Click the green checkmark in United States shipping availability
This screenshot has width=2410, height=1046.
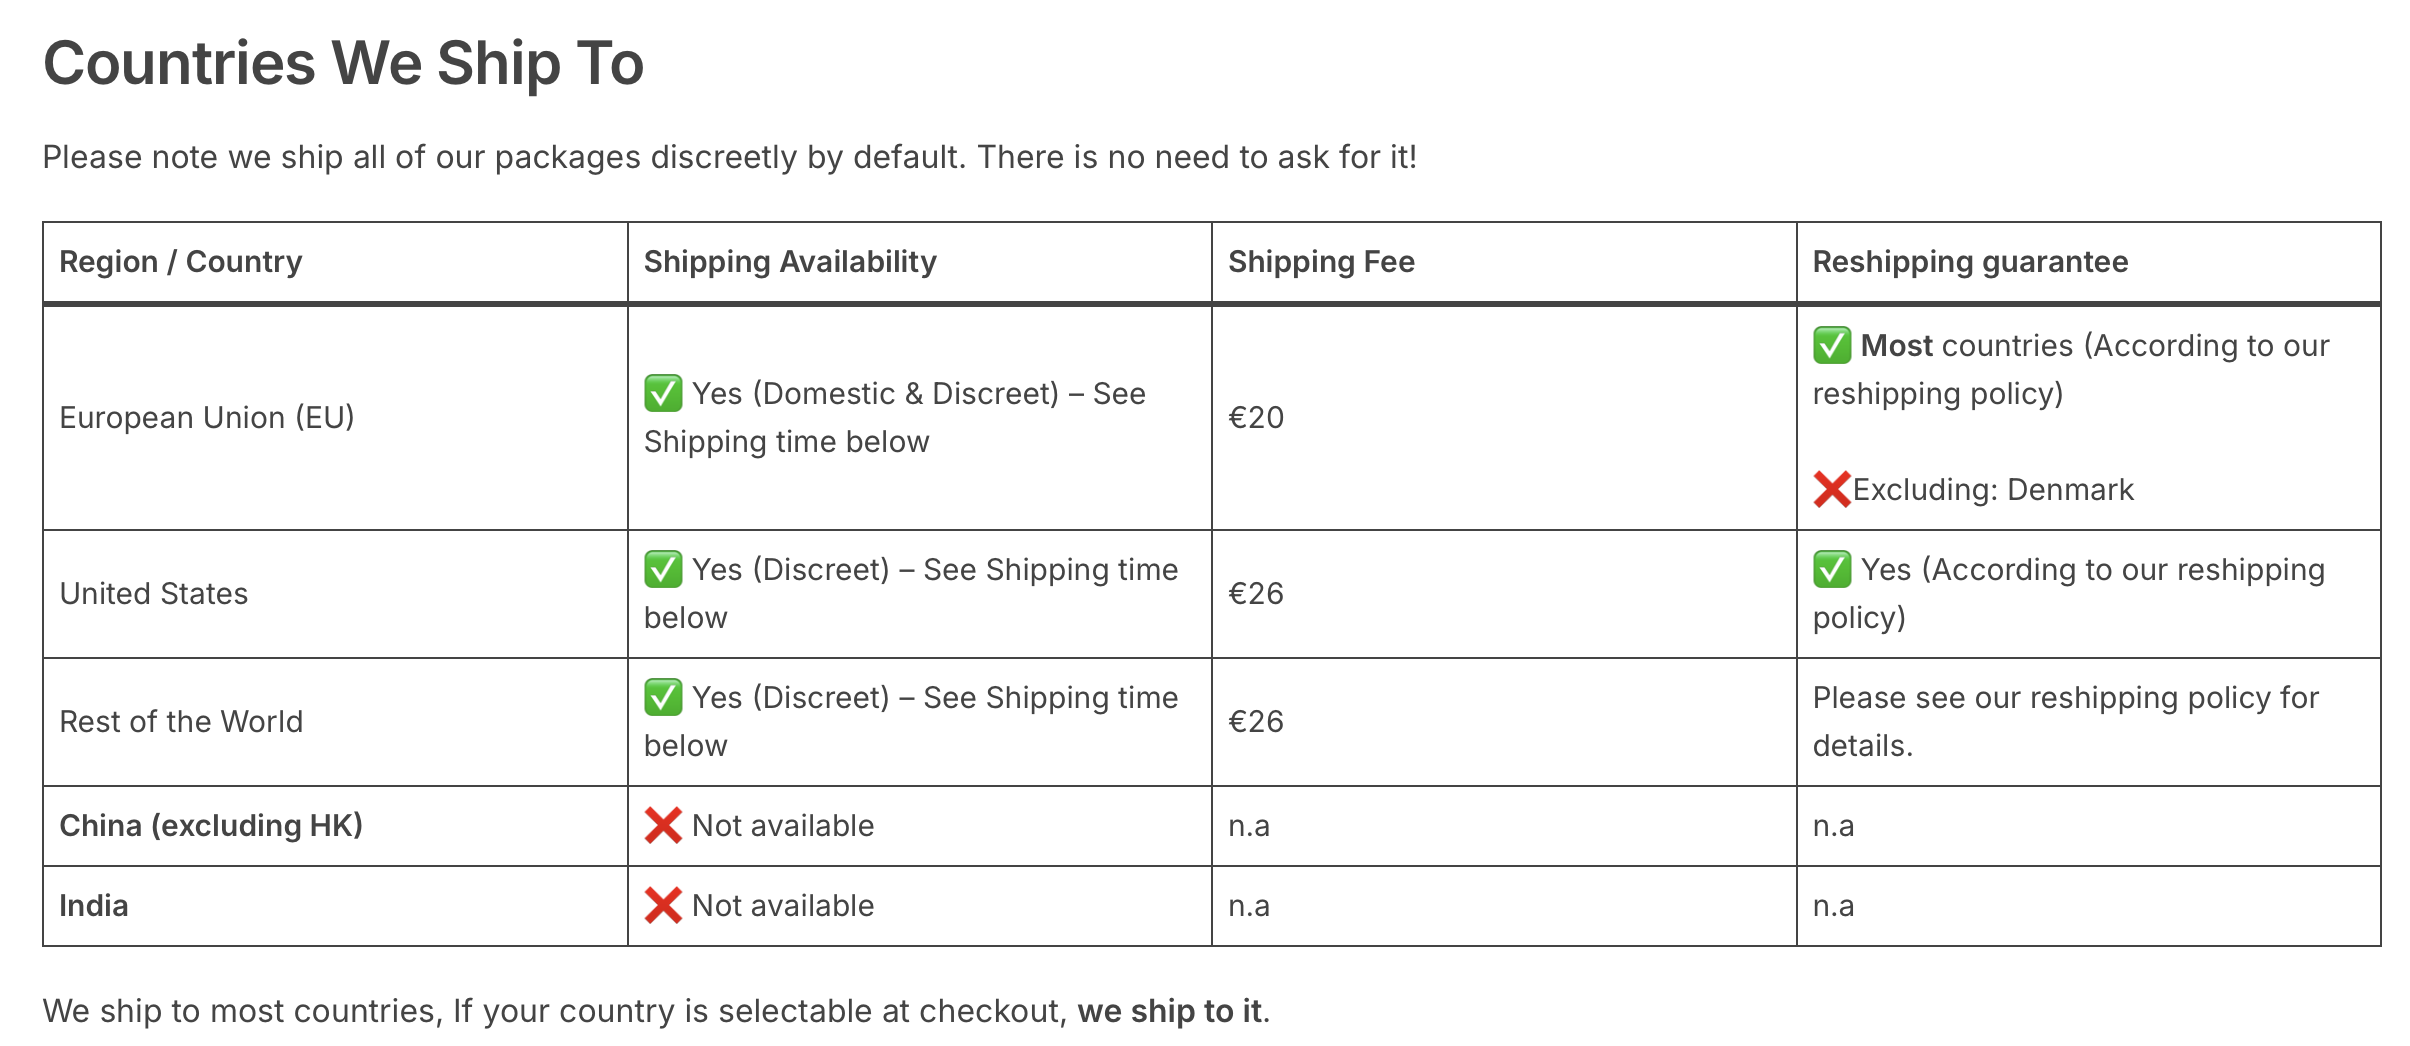point(663,570)
